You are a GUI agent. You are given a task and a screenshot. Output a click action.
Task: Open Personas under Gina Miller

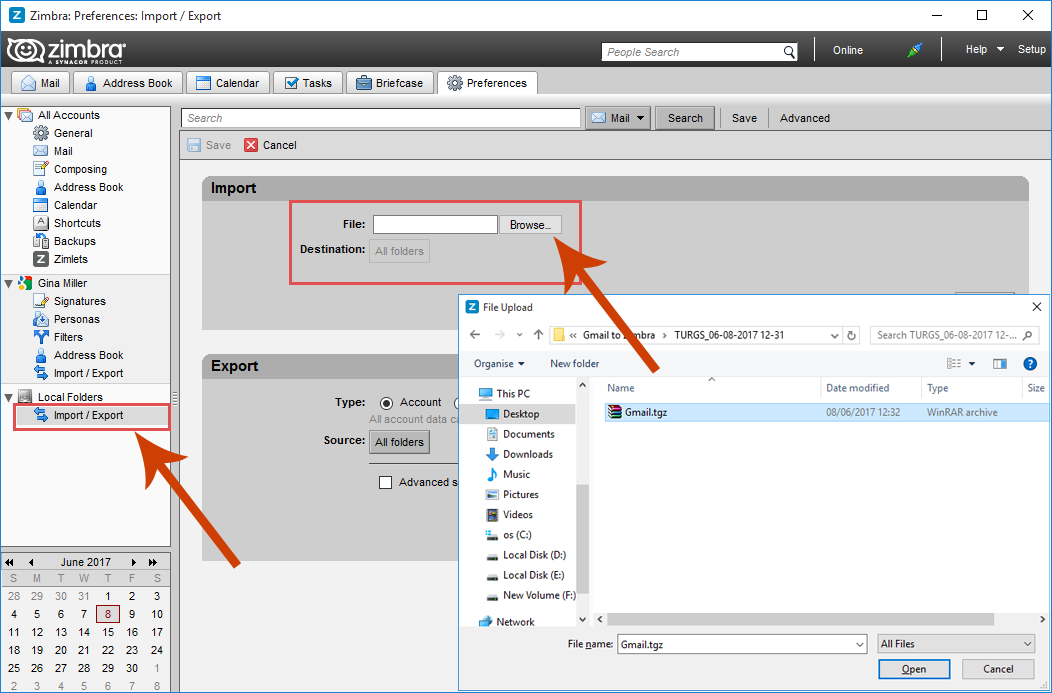[76, 319]
